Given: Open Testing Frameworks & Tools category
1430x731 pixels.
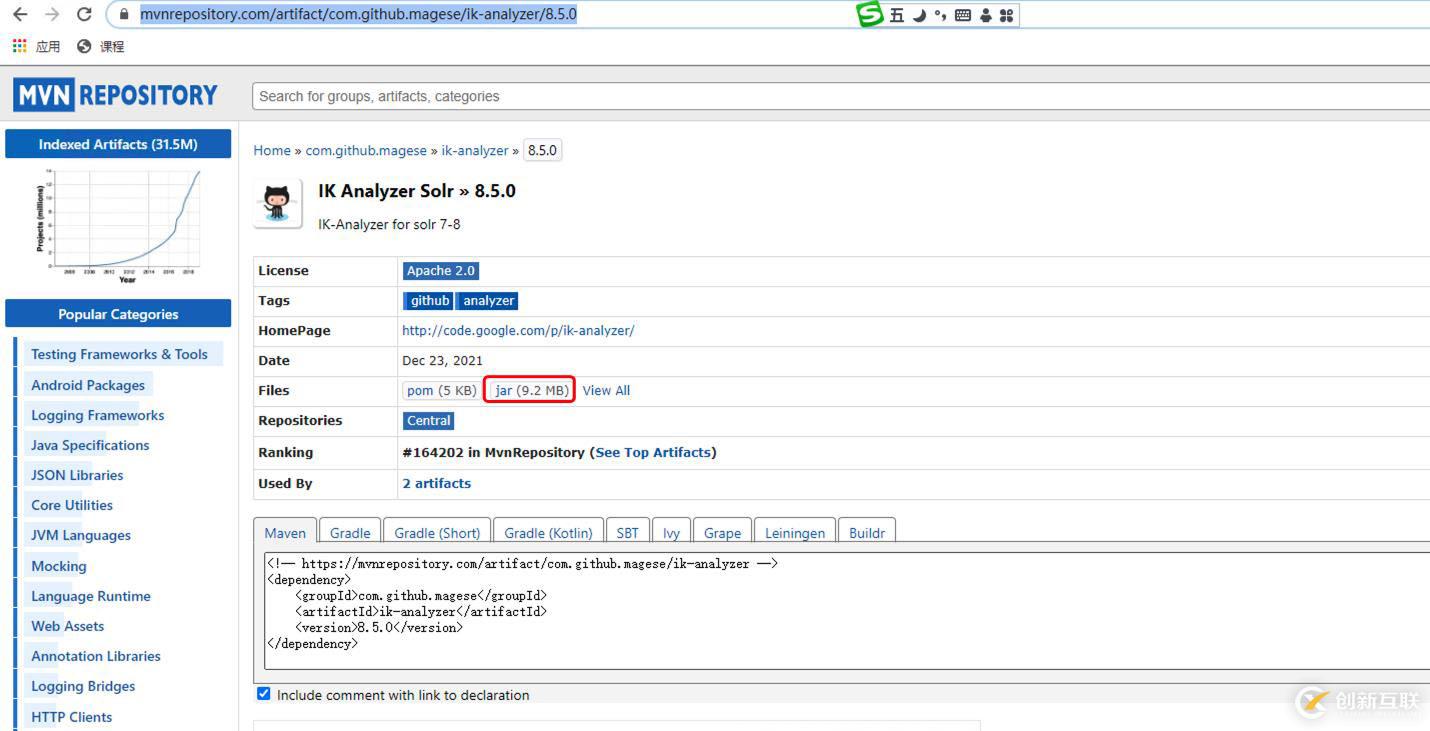Looking at the screenshot, I should 119,354.
